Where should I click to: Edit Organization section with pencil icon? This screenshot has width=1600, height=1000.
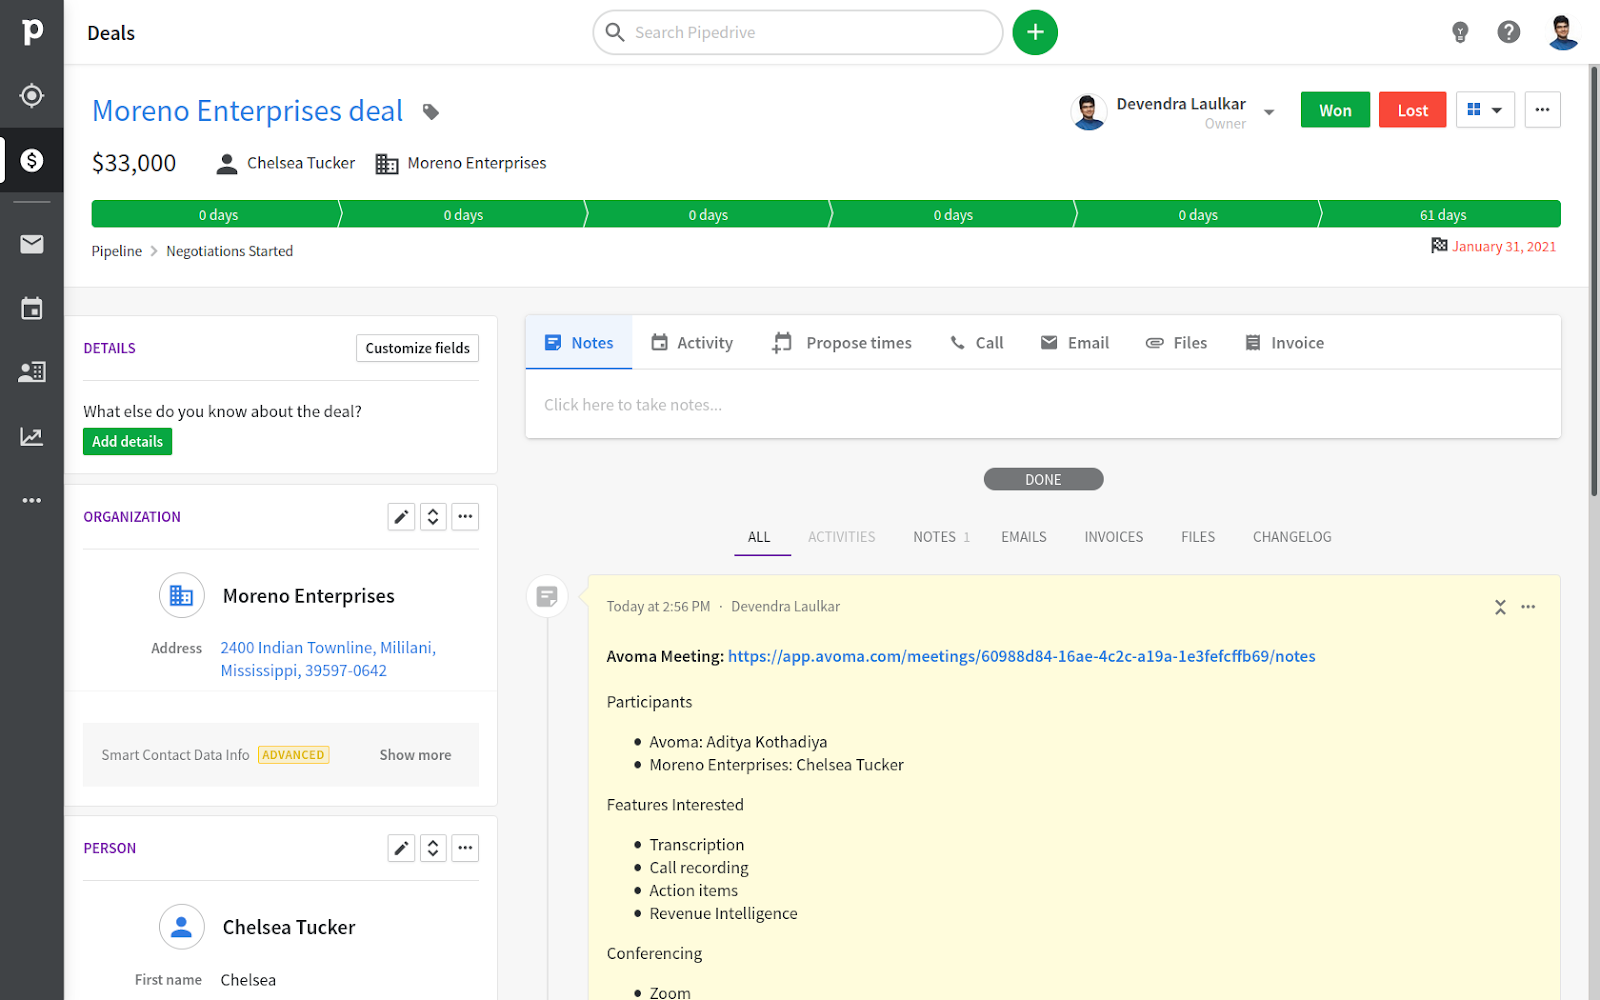(401, 517)
